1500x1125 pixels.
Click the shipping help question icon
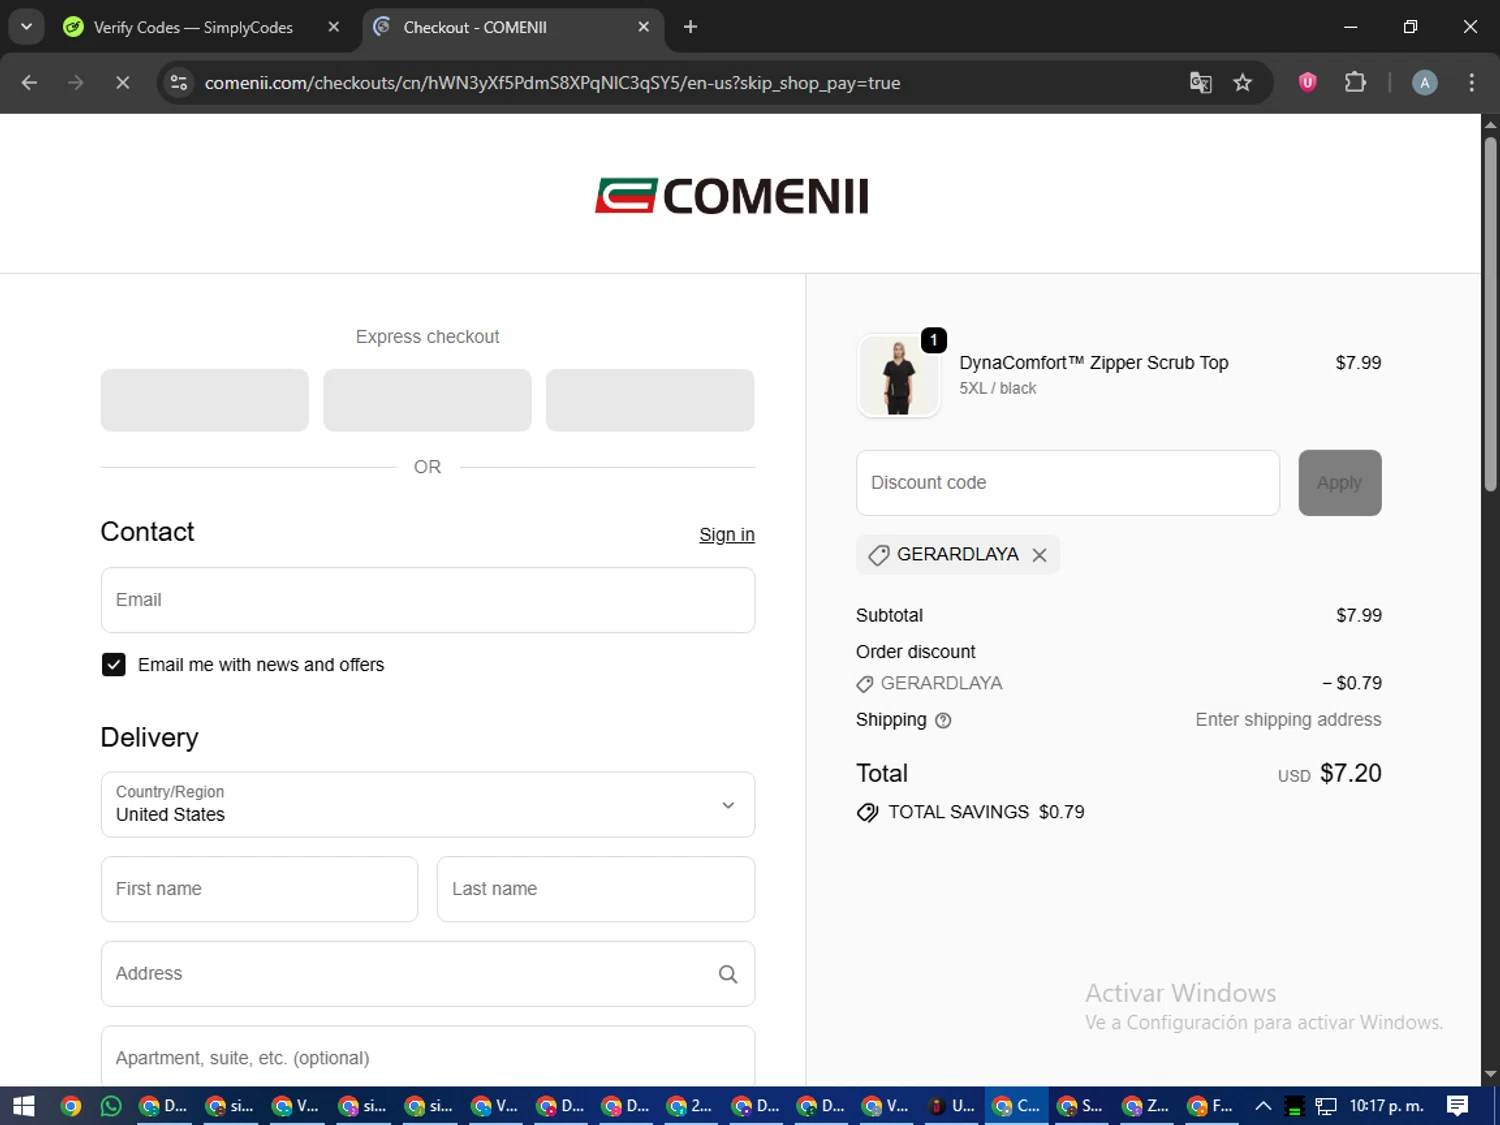pos(943,720)
